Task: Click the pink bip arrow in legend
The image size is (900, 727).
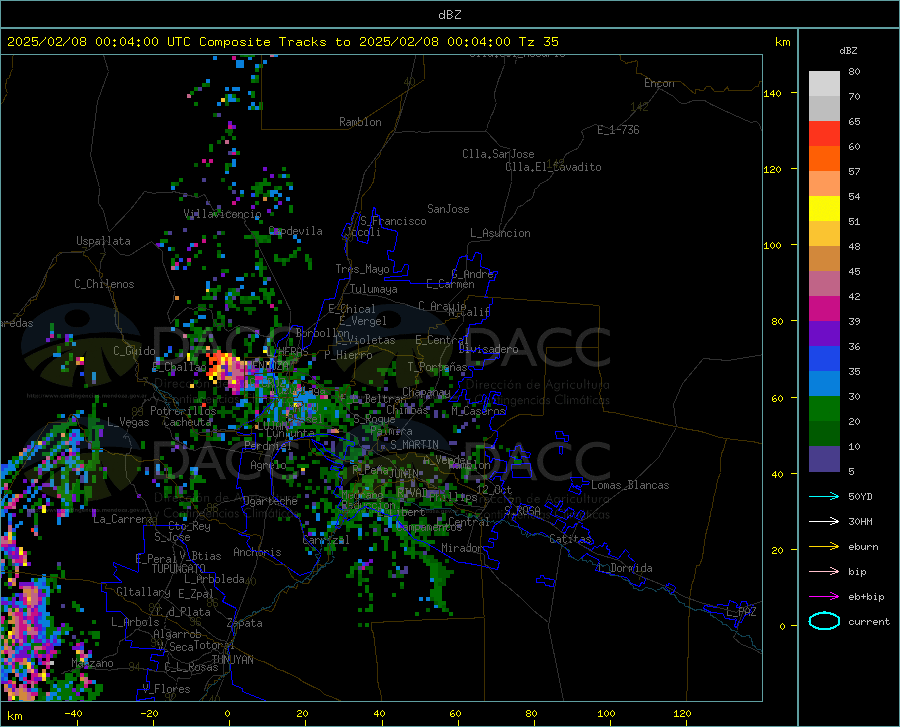Action: (824, 572)
